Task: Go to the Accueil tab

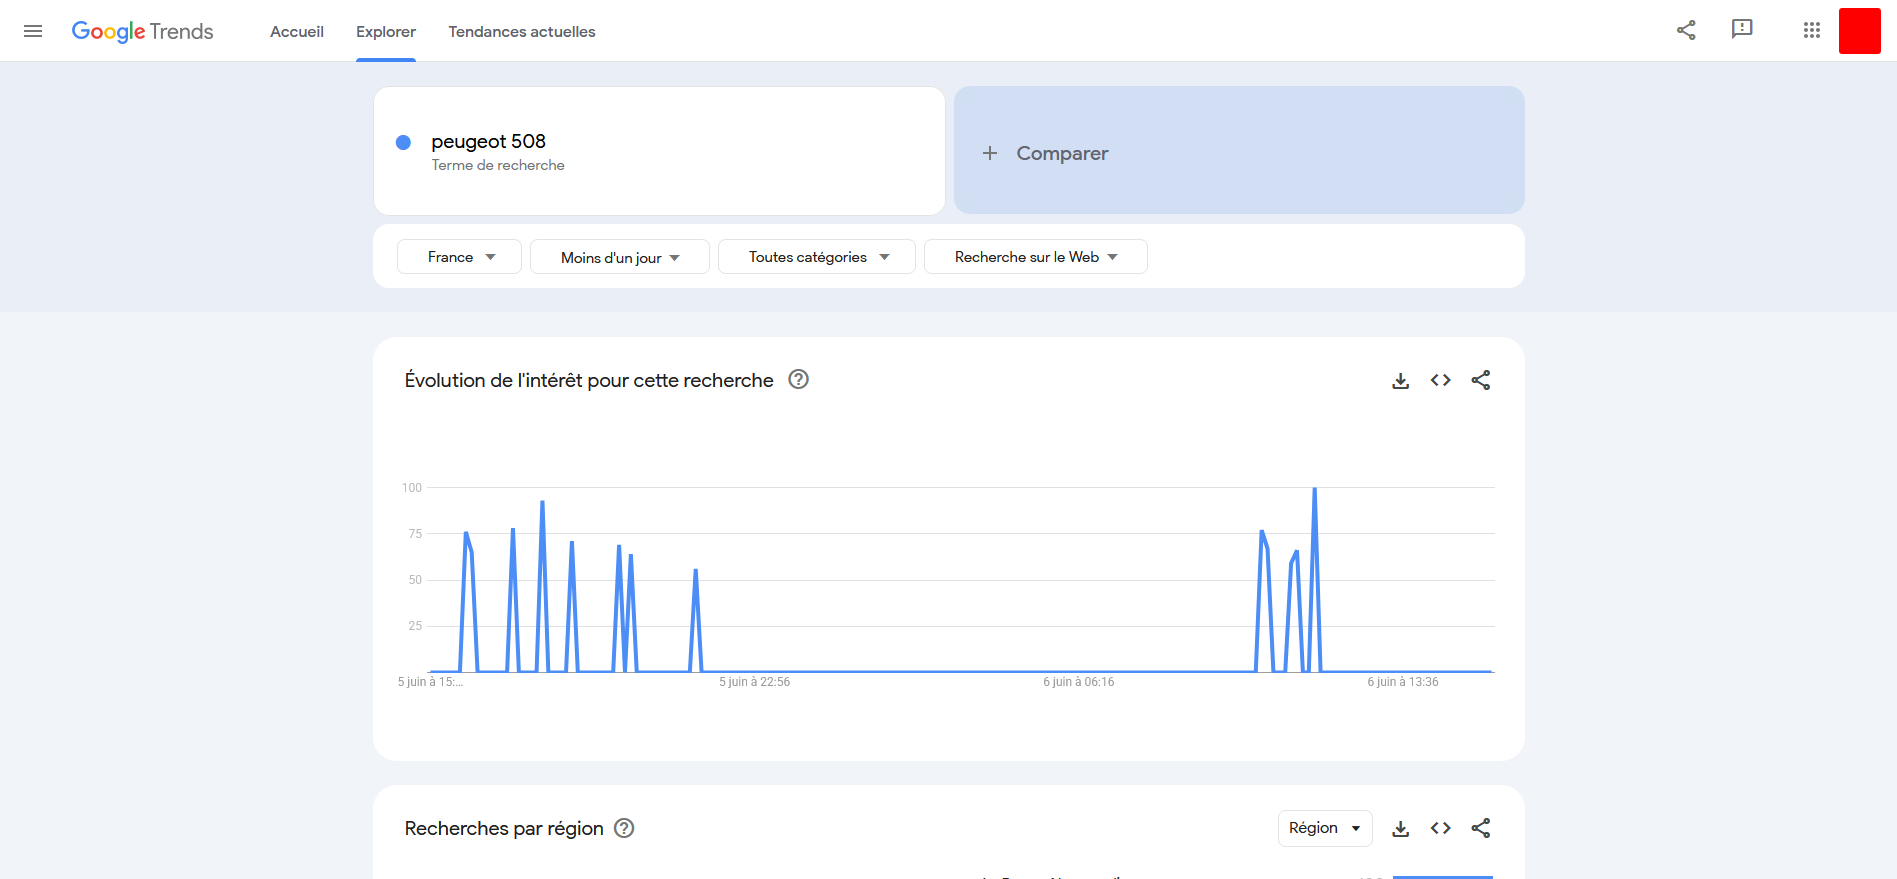Action: (x=297, y=32)
